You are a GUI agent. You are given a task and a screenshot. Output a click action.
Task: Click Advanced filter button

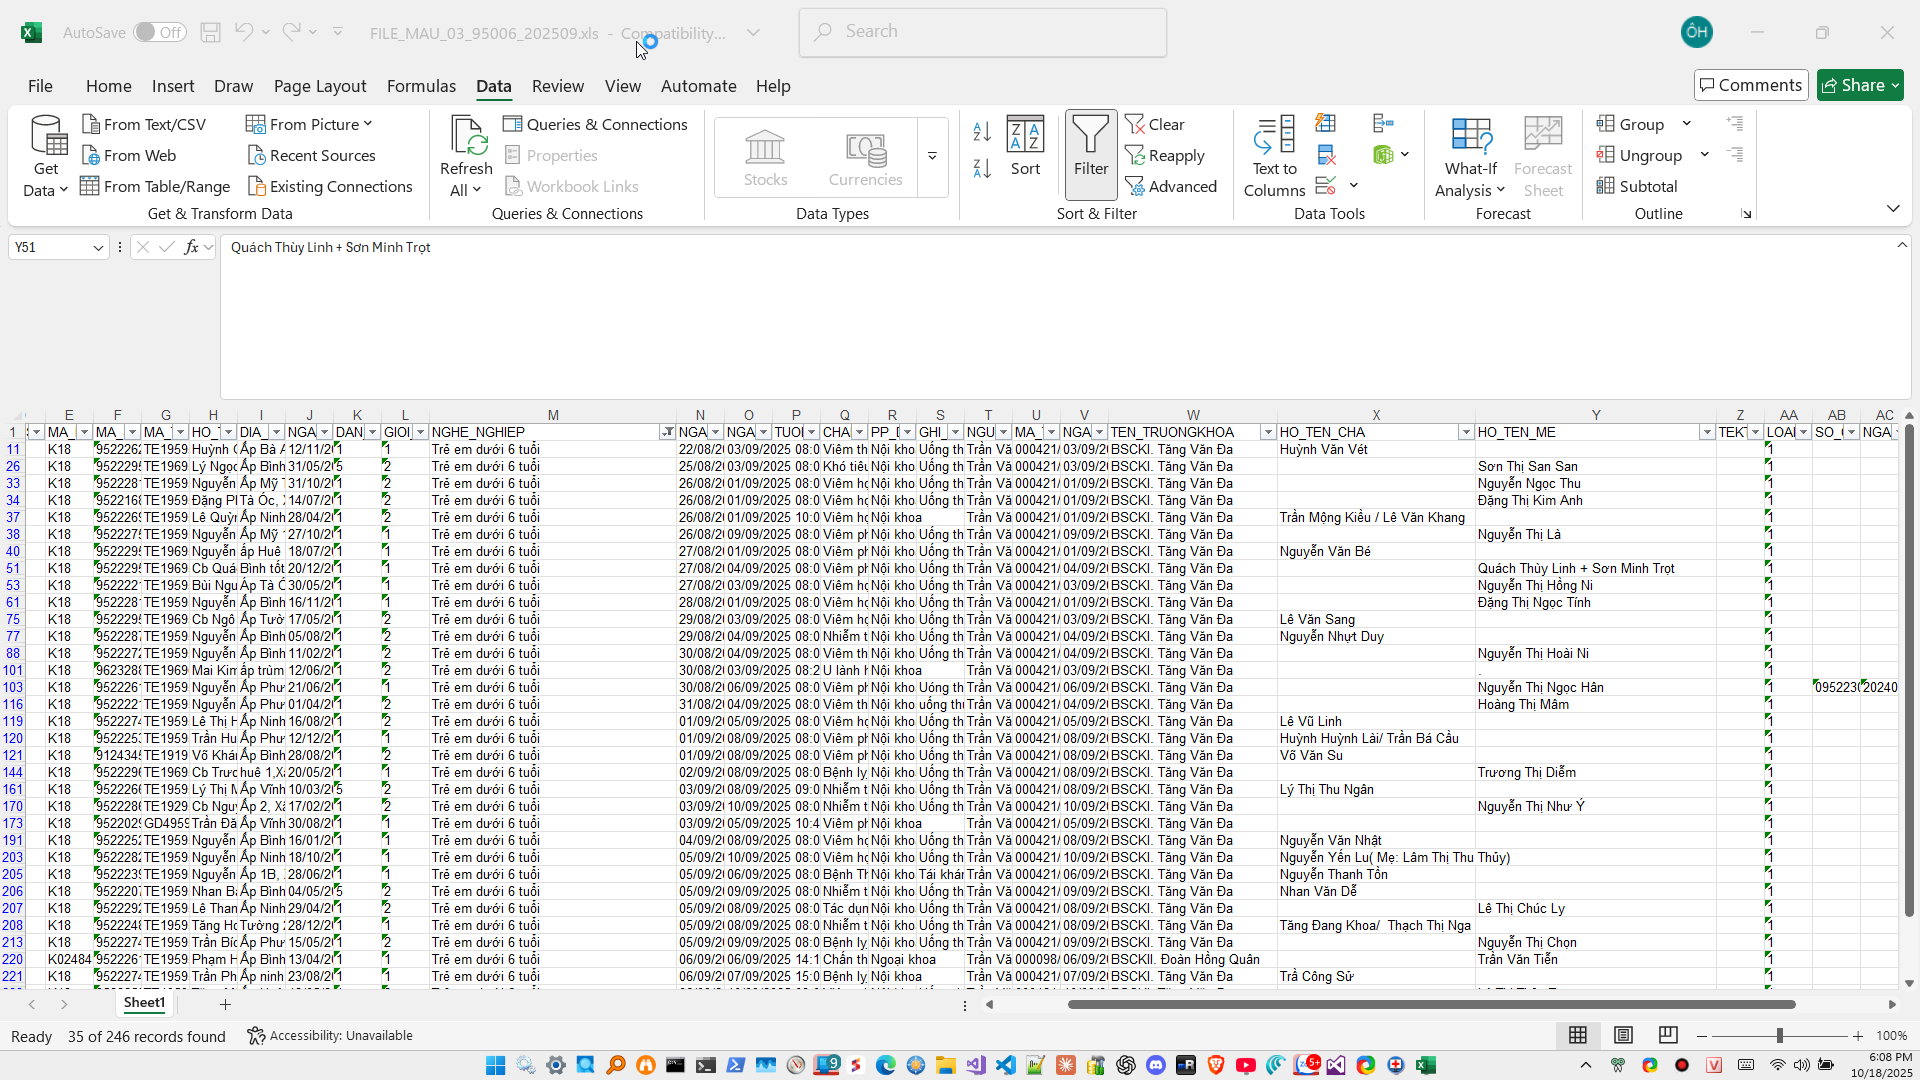point(1171,186)
